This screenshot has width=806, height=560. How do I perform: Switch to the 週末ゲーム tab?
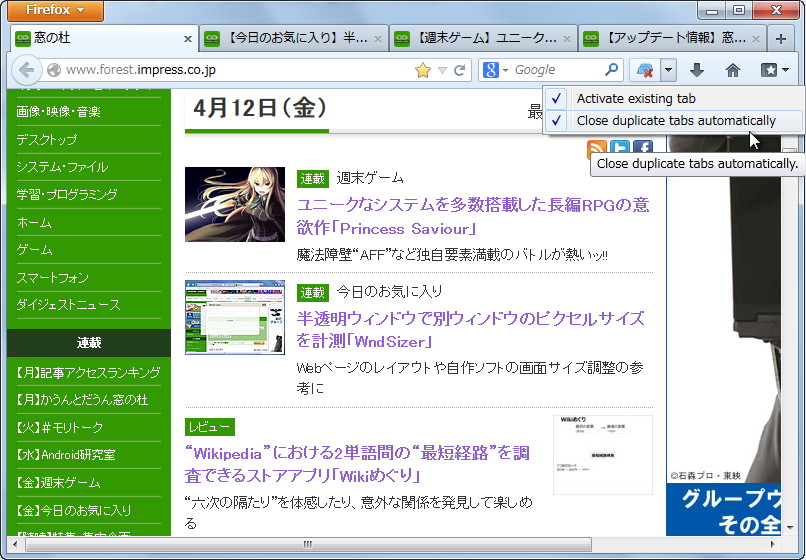(x=483, y=38)
